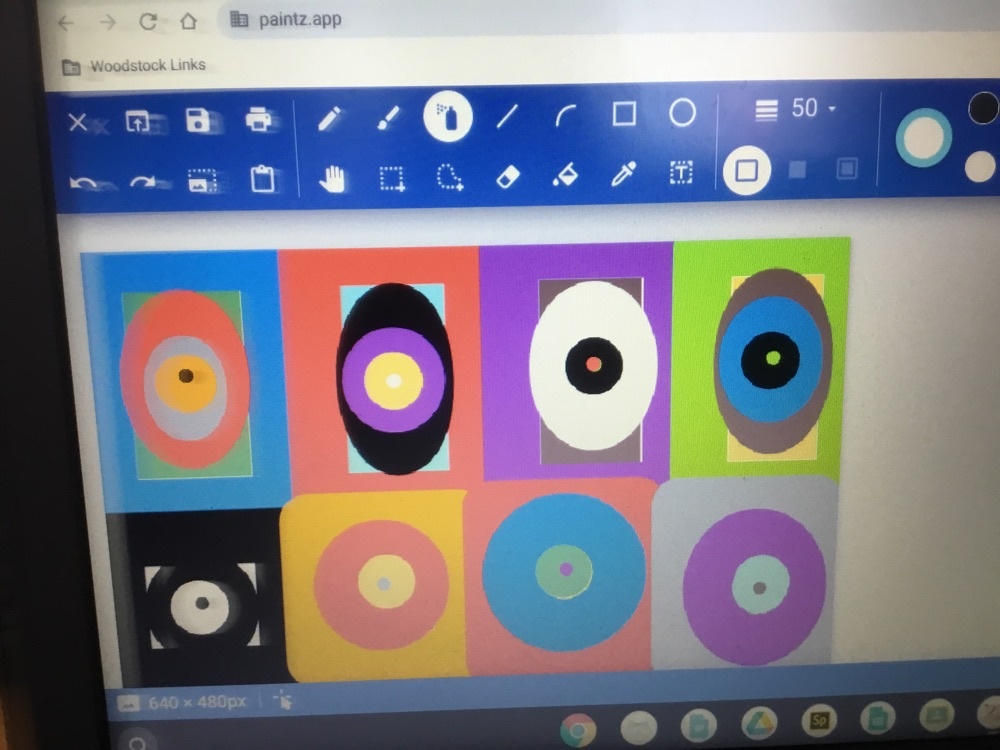Select the Curve tool
The width and height of the screenshot is (1000, 750).
pos(566,115)
